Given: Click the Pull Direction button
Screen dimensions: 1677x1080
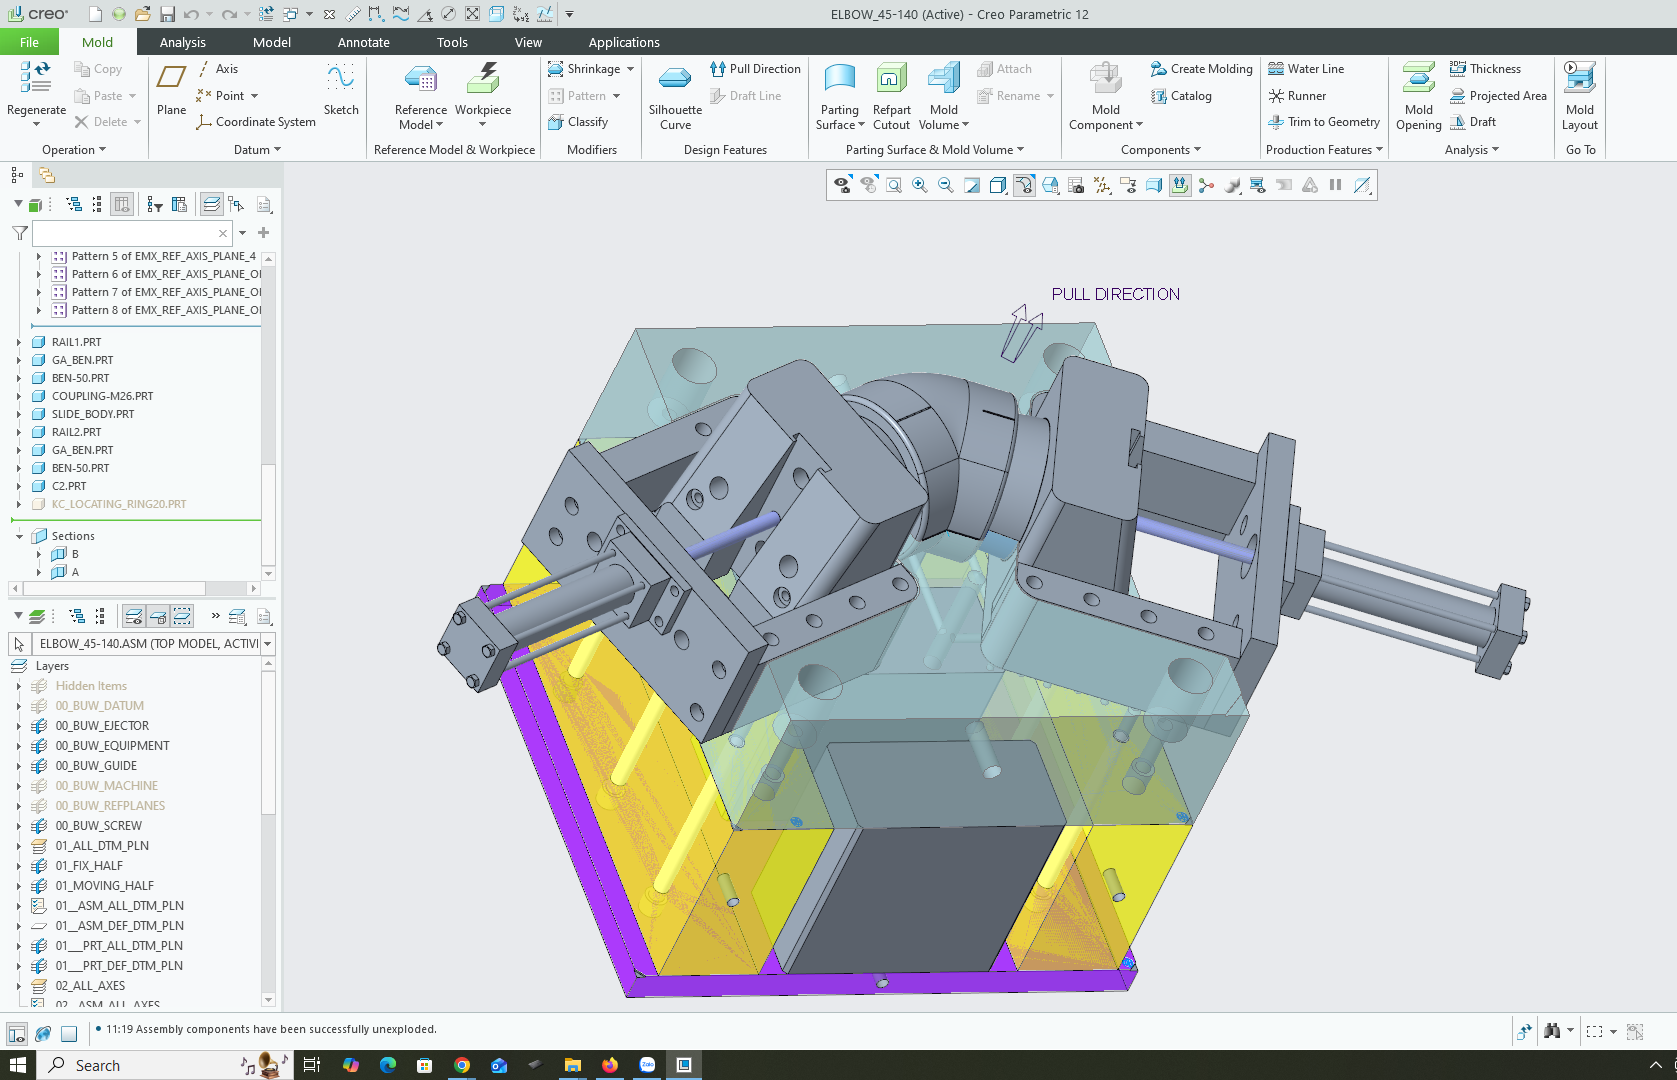Looking at the screenshot, I should (755, 69).
